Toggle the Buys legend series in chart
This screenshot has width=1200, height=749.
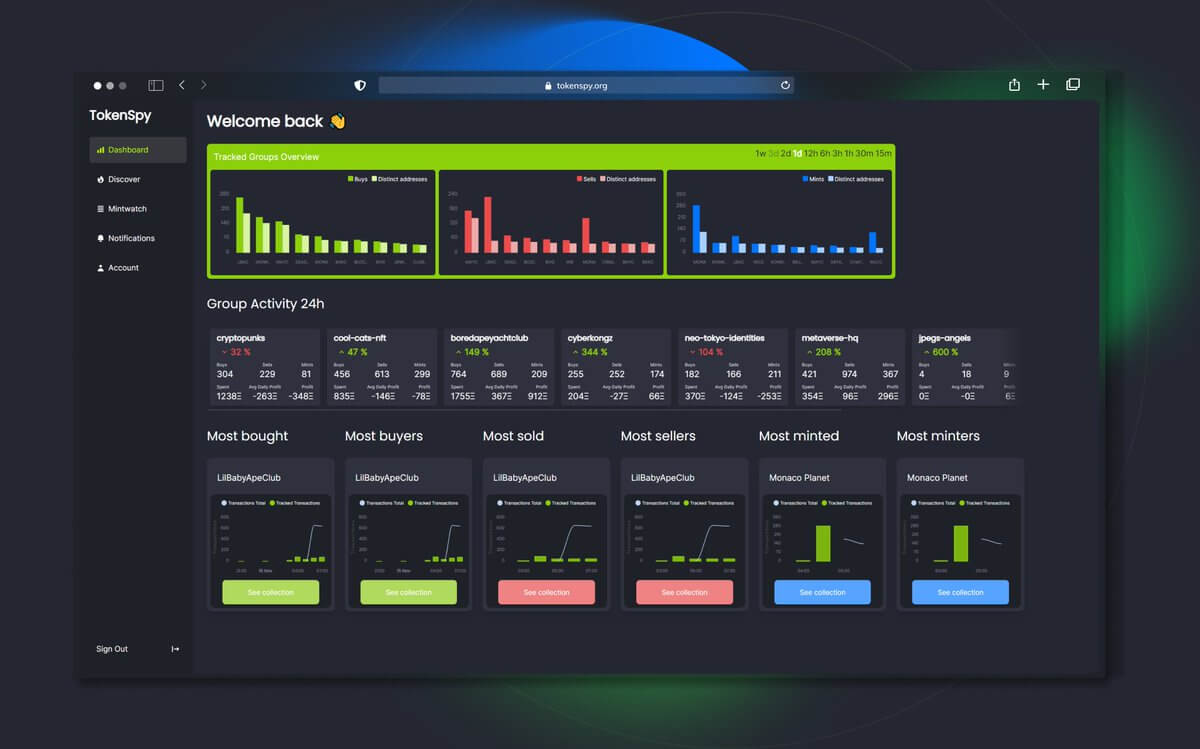pos(358,179)
